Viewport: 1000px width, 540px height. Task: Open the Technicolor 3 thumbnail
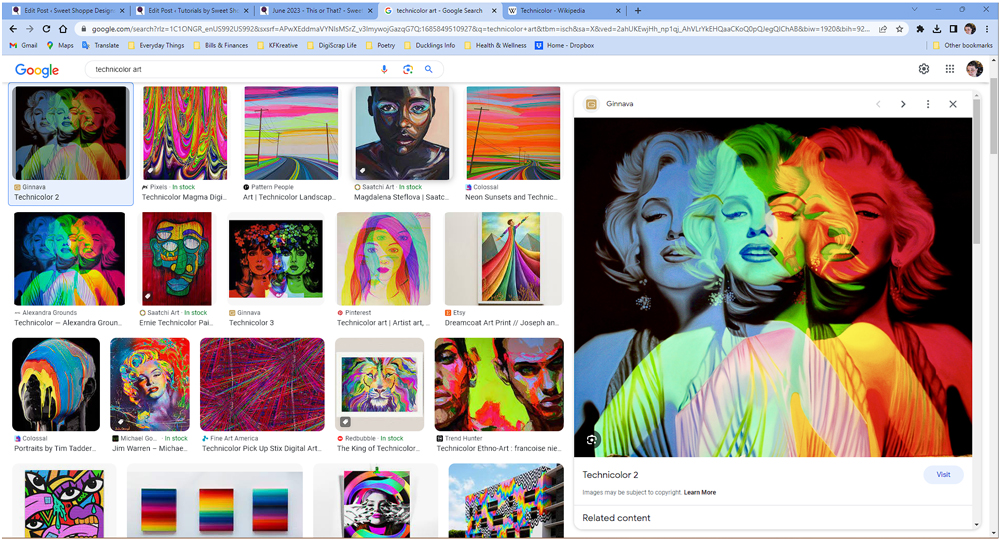click(276, 259)
